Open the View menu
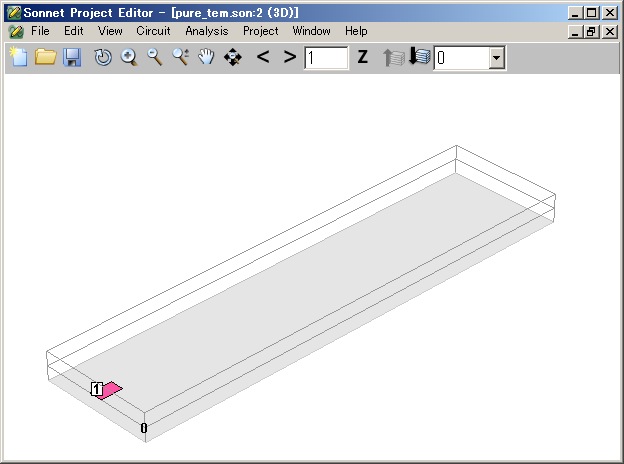 tap(110, 31)
